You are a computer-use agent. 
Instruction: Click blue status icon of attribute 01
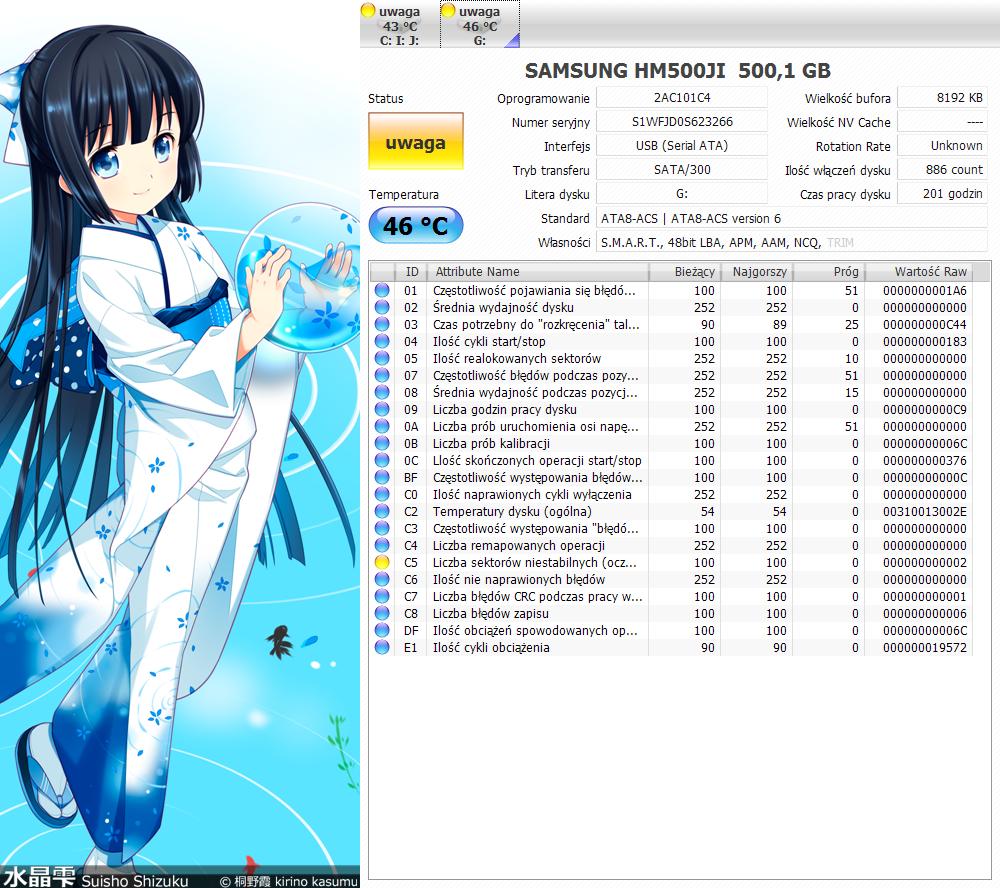[382, 290]
